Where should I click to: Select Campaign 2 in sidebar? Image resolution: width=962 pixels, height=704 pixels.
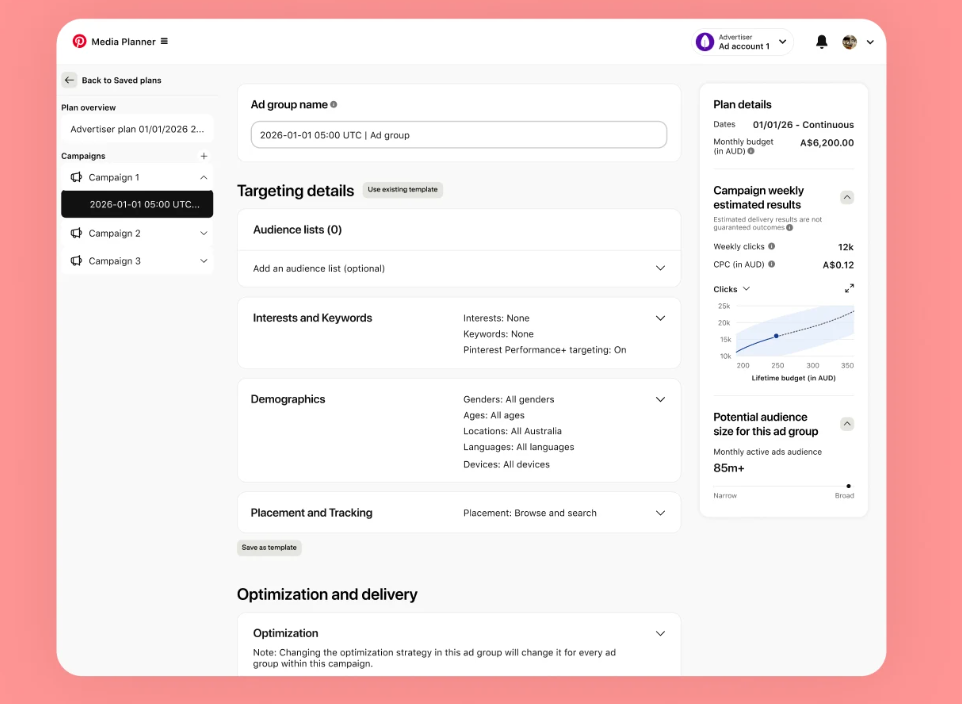pos(114,233)
